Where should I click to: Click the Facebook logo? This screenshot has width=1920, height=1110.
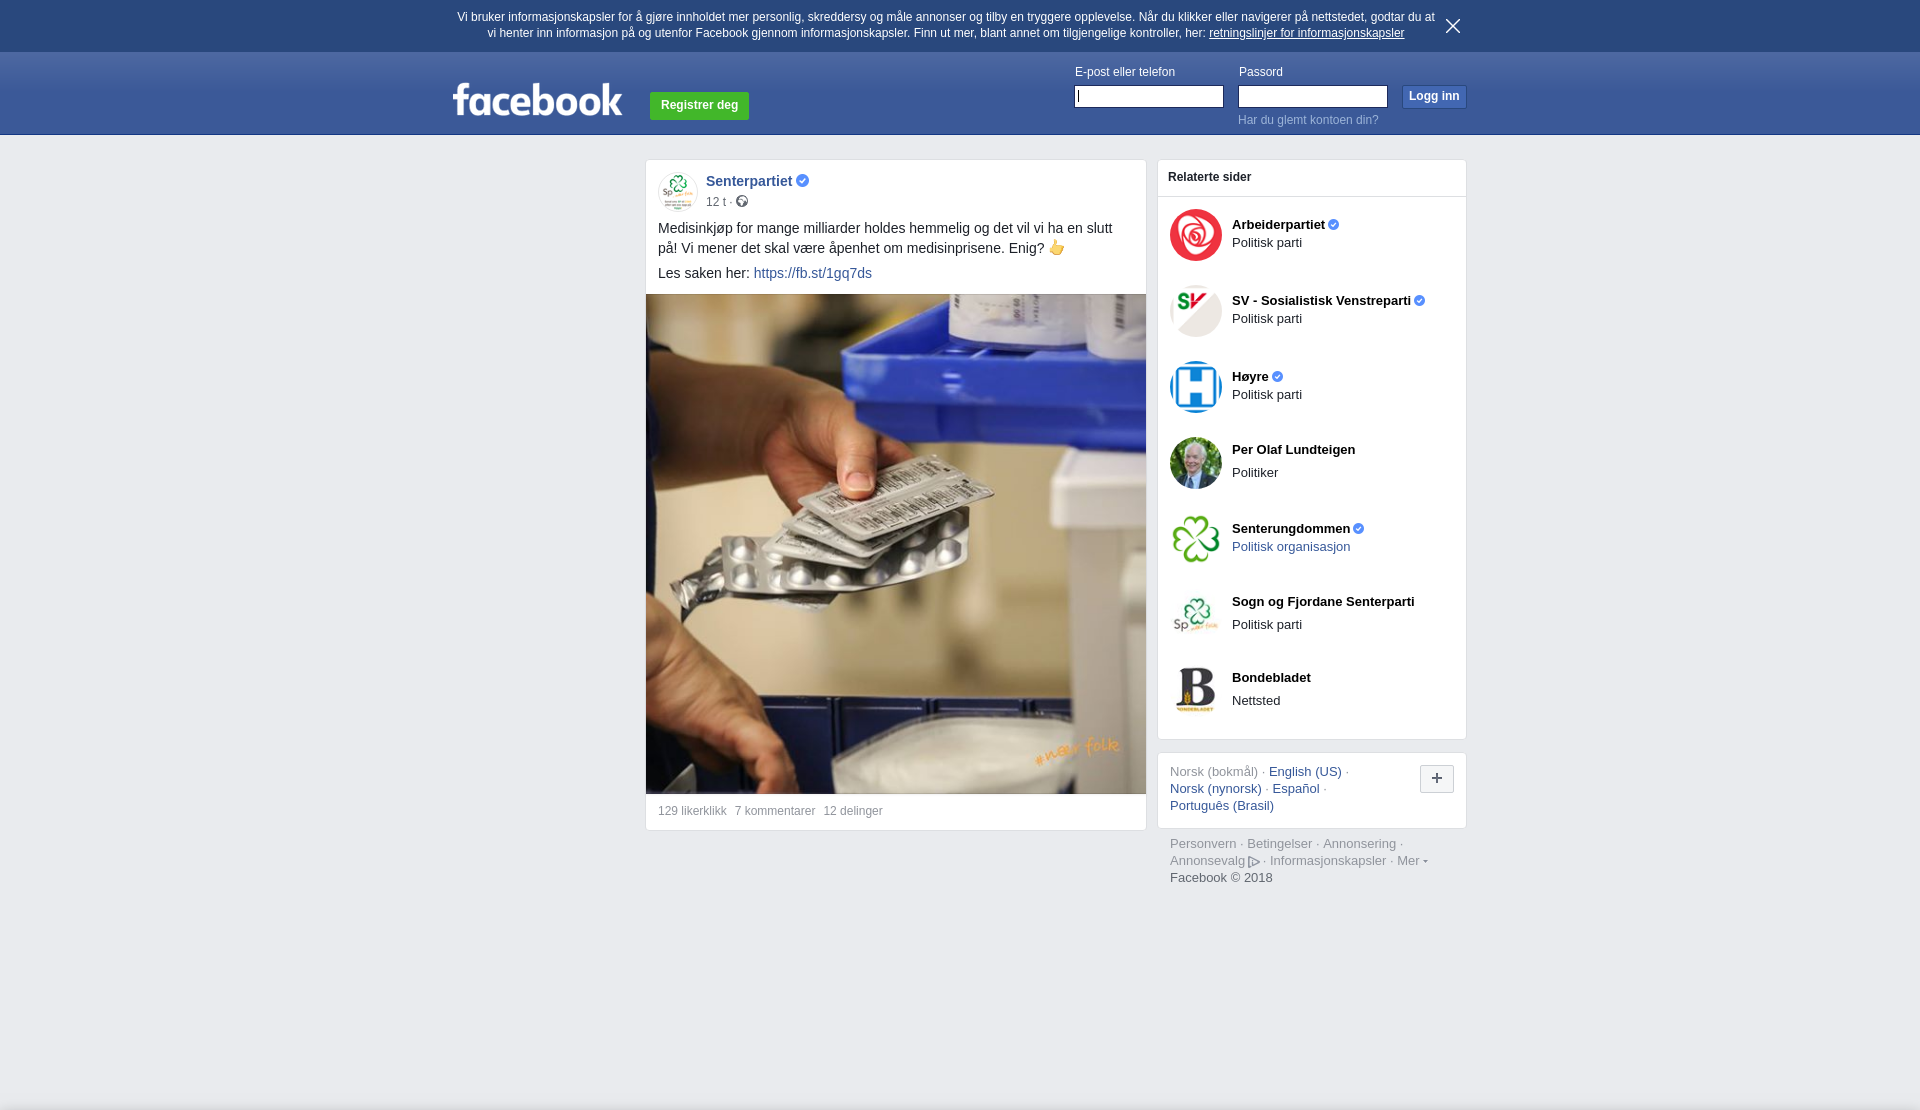[537, 100]
